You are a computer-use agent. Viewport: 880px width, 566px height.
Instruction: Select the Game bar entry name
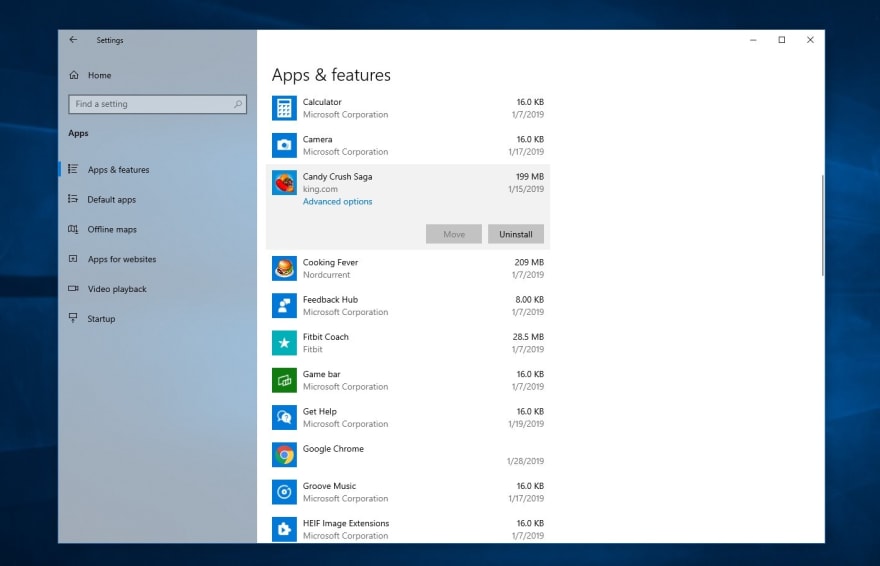[x=322, y=374]
